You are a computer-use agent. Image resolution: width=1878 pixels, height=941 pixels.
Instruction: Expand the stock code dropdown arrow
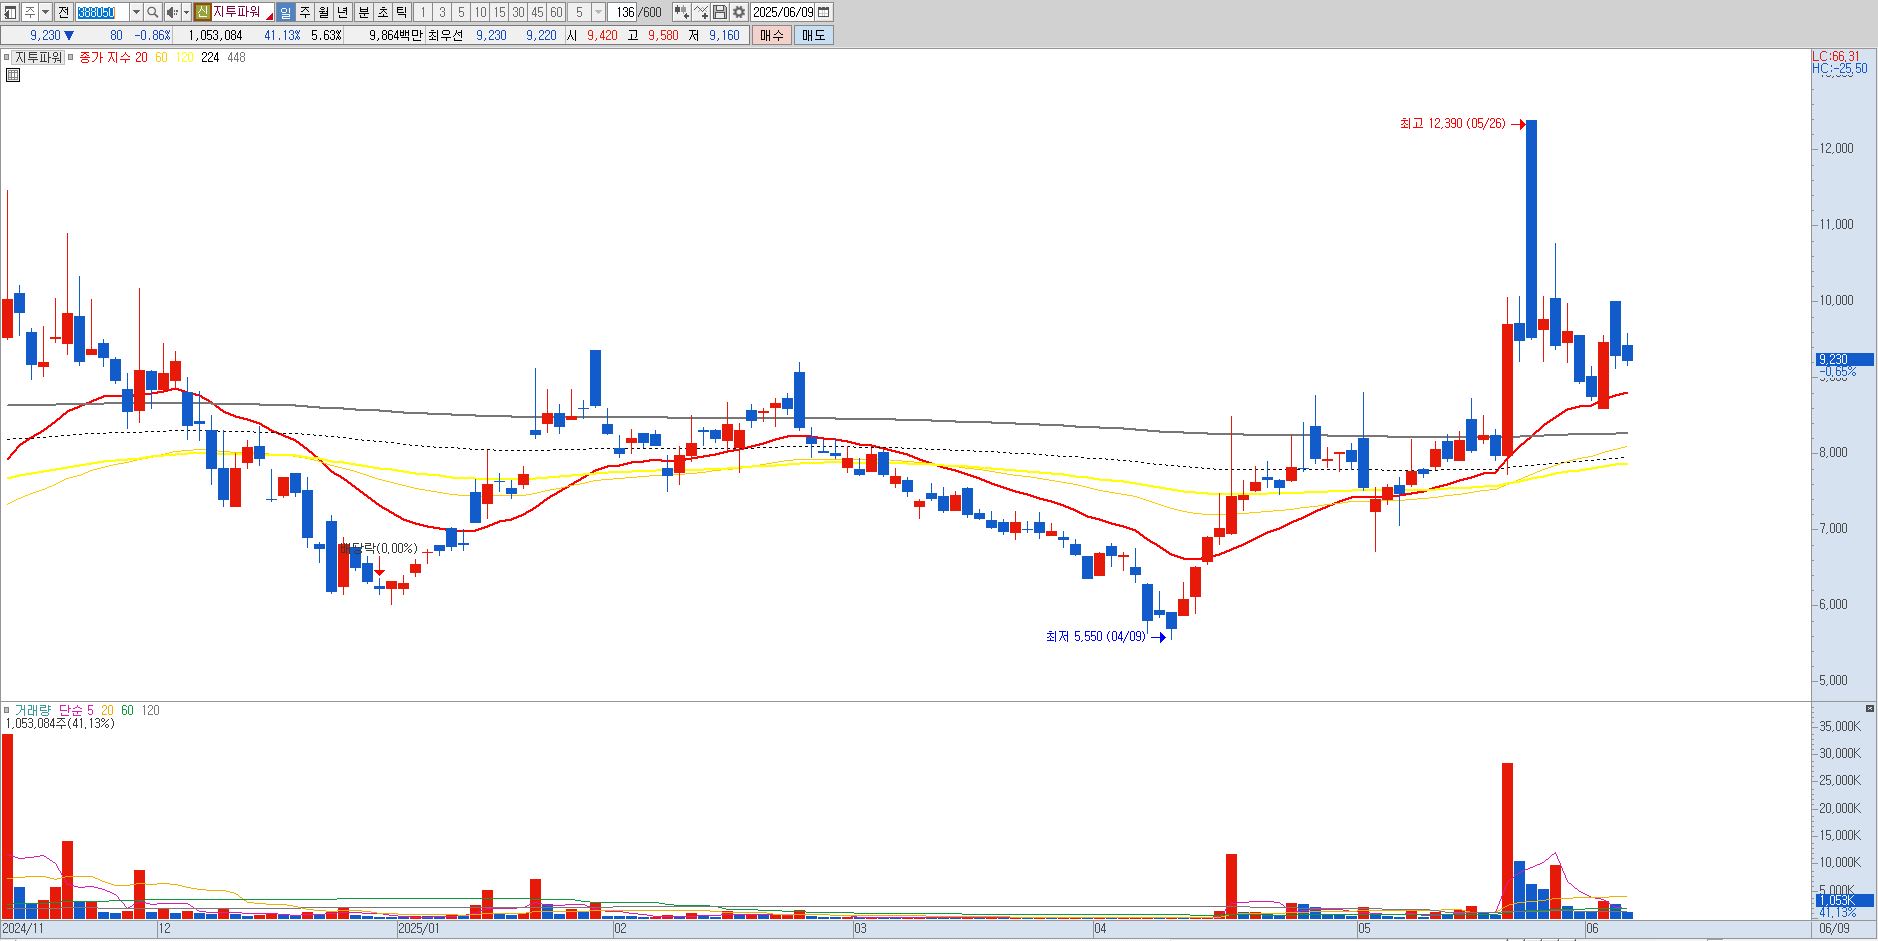pos(136,12)
